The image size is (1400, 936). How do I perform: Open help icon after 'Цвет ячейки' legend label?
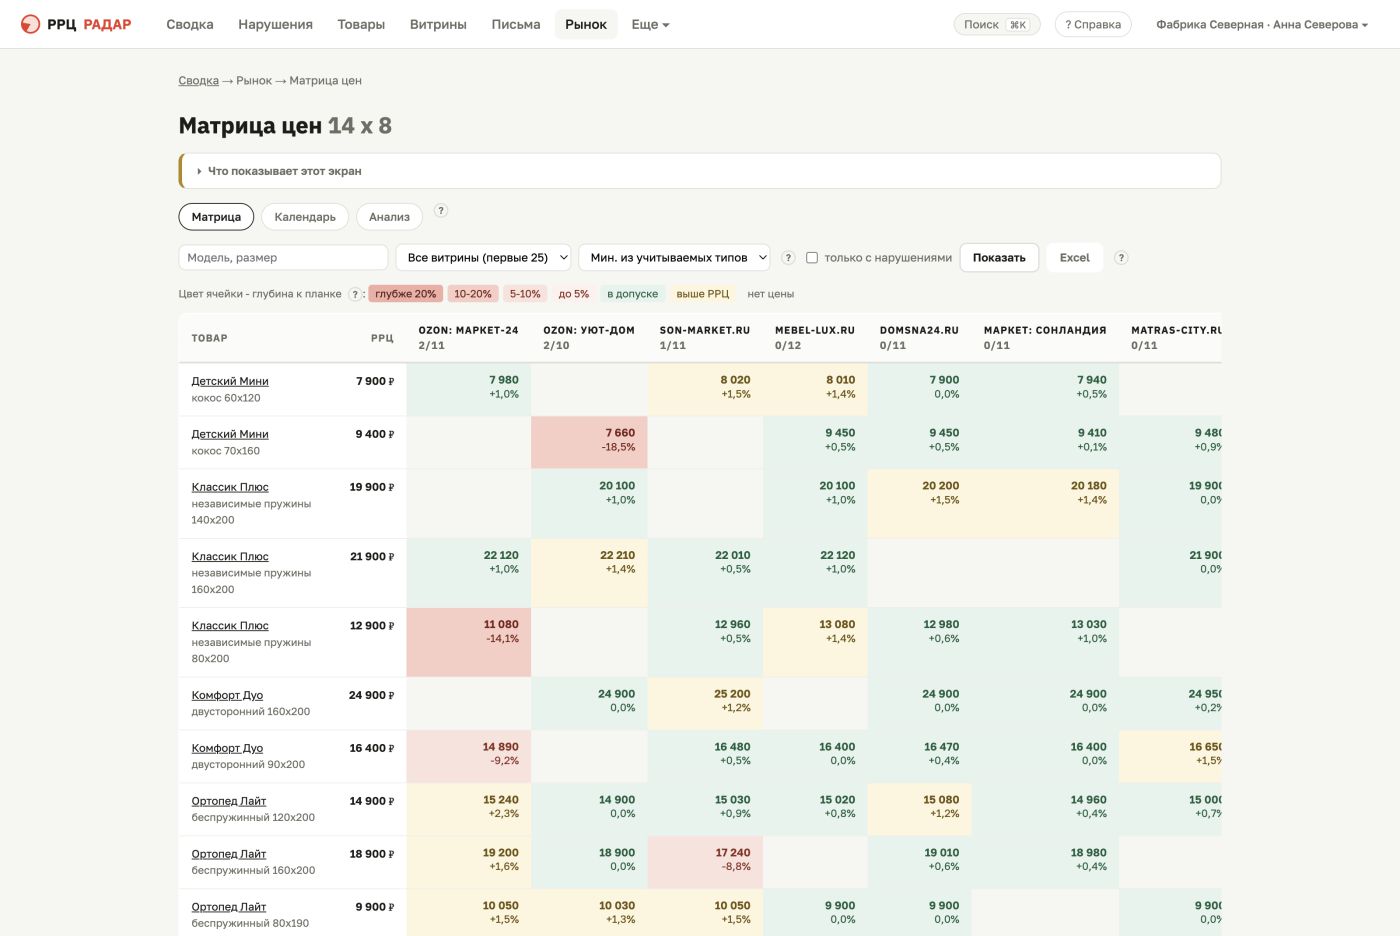pos(355,294)
